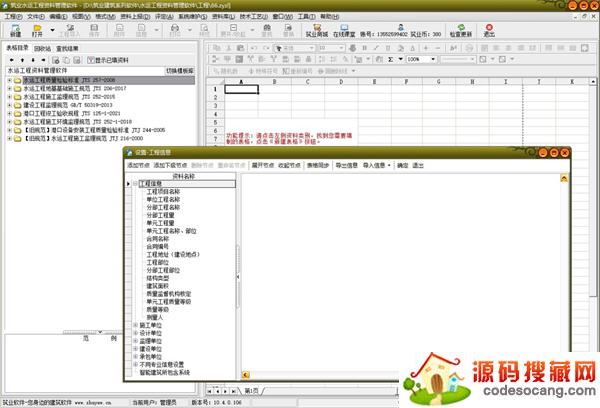Collapse the 工程信息 root node
The image size is (600, 408).
135,184
